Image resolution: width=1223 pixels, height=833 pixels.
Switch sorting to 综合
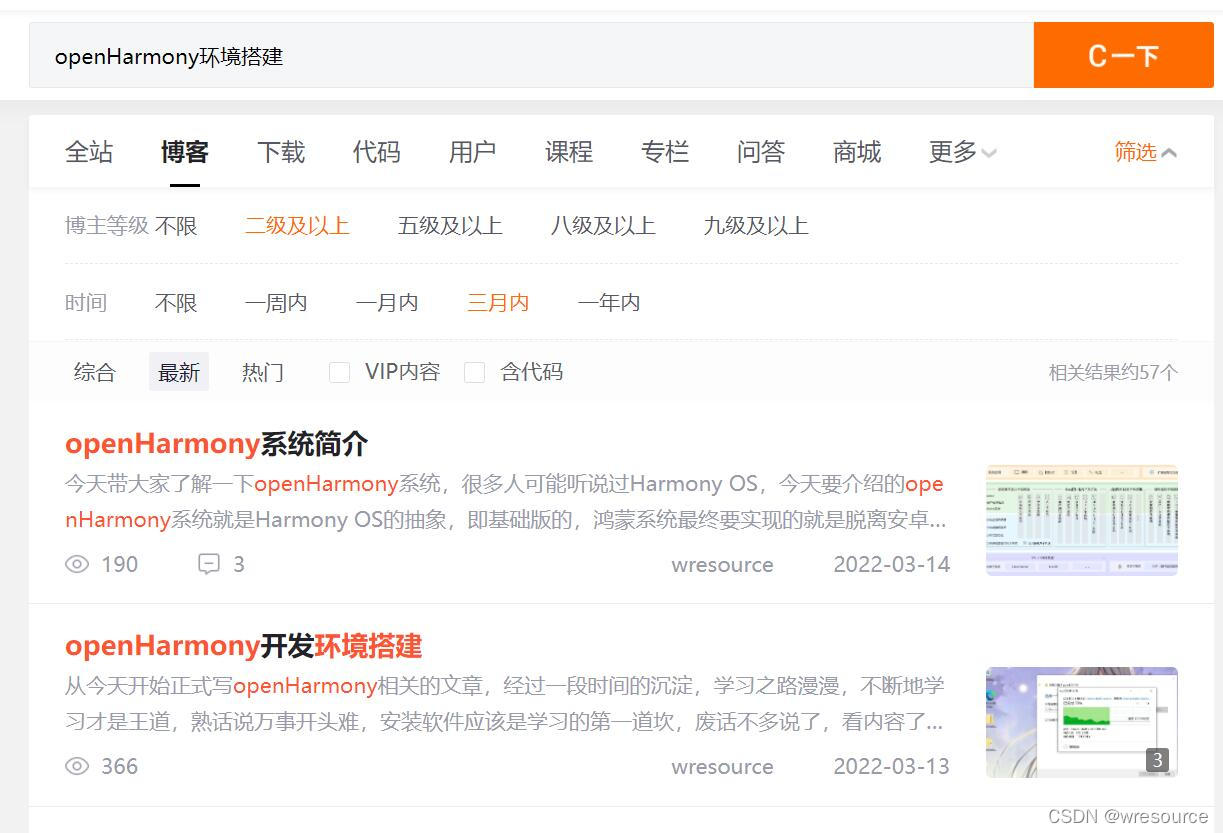point(94,371)
